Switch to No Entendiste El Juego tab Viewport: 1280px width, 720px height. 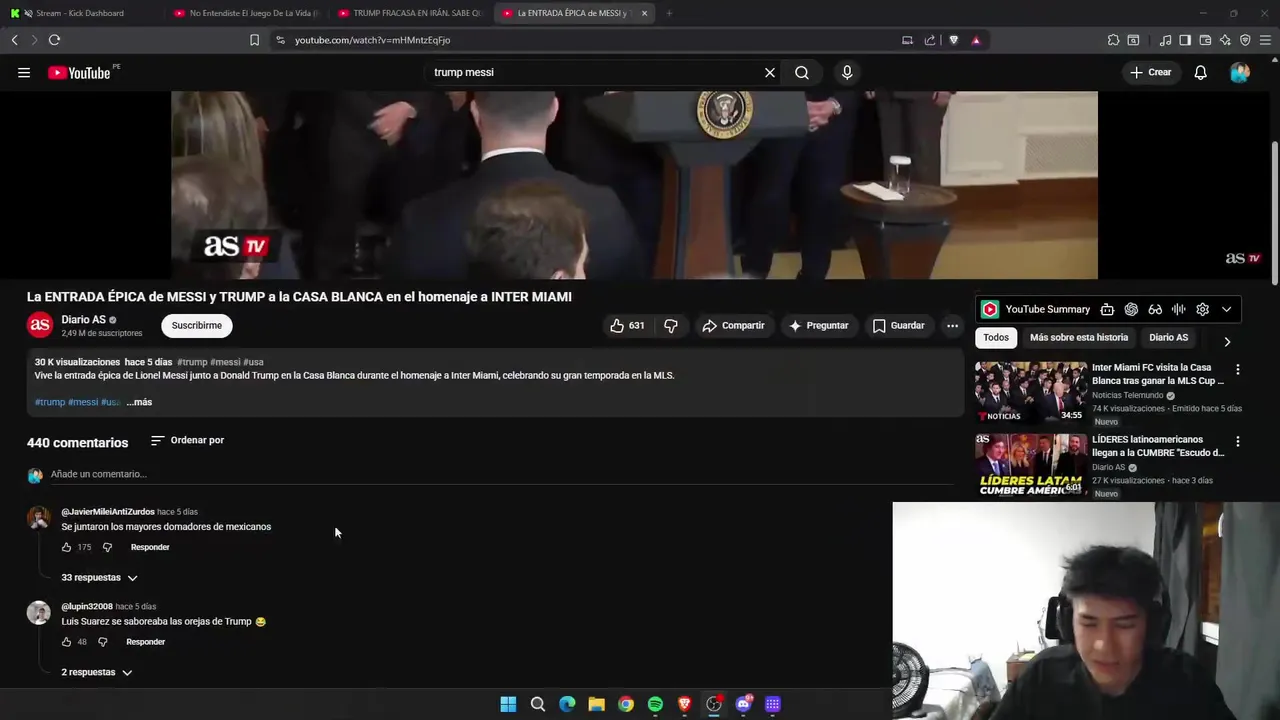(x=246, y=13)
